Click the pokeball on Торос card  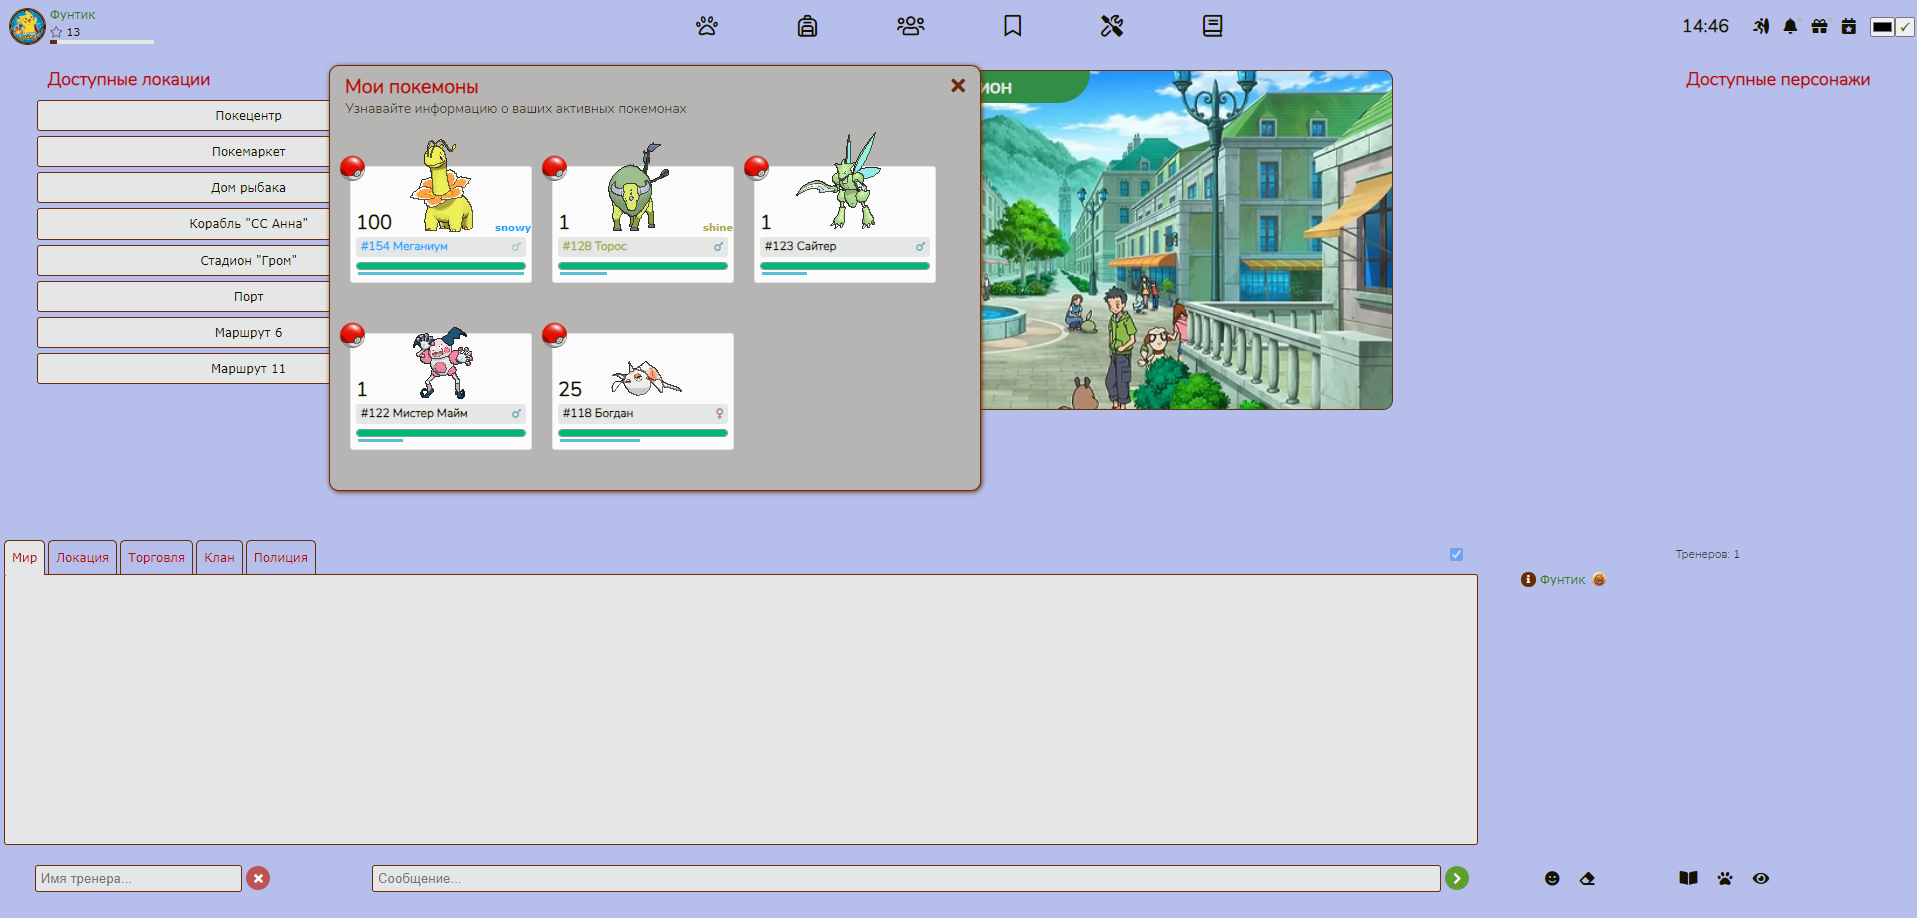pyautogui.click(x=554, y=167)
